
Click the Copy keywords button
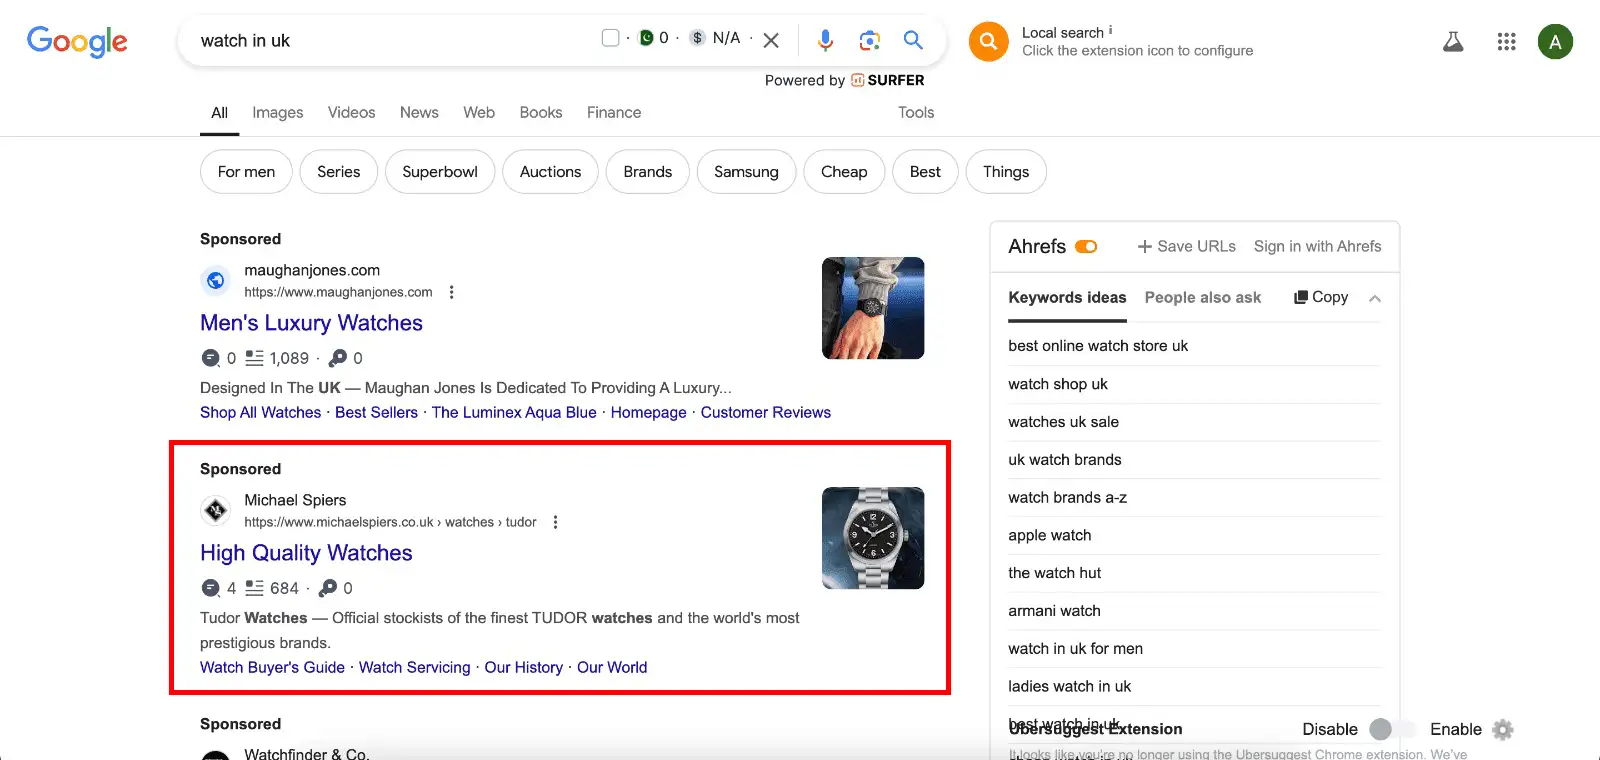tap(1321, 298)
